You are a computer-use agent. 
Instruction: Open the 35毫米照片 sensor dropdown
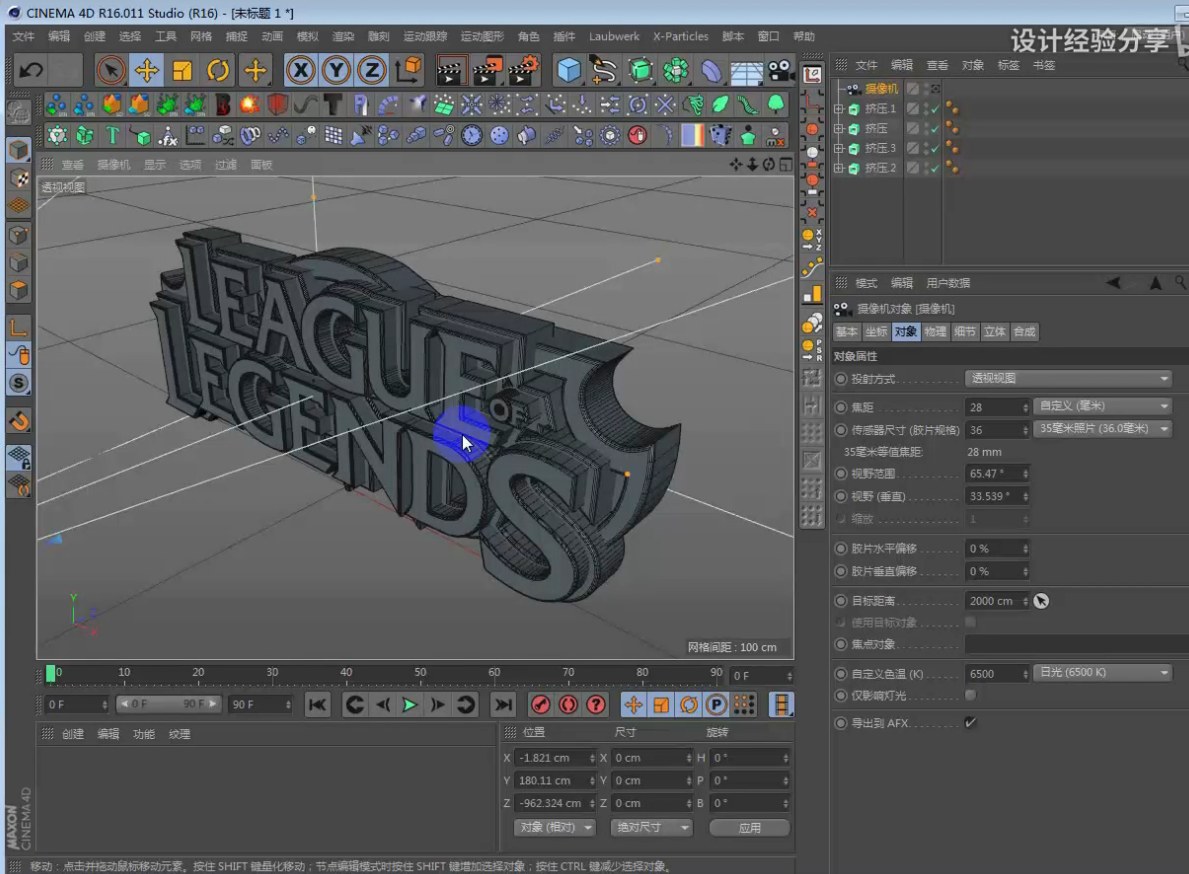click(1103, 429)
